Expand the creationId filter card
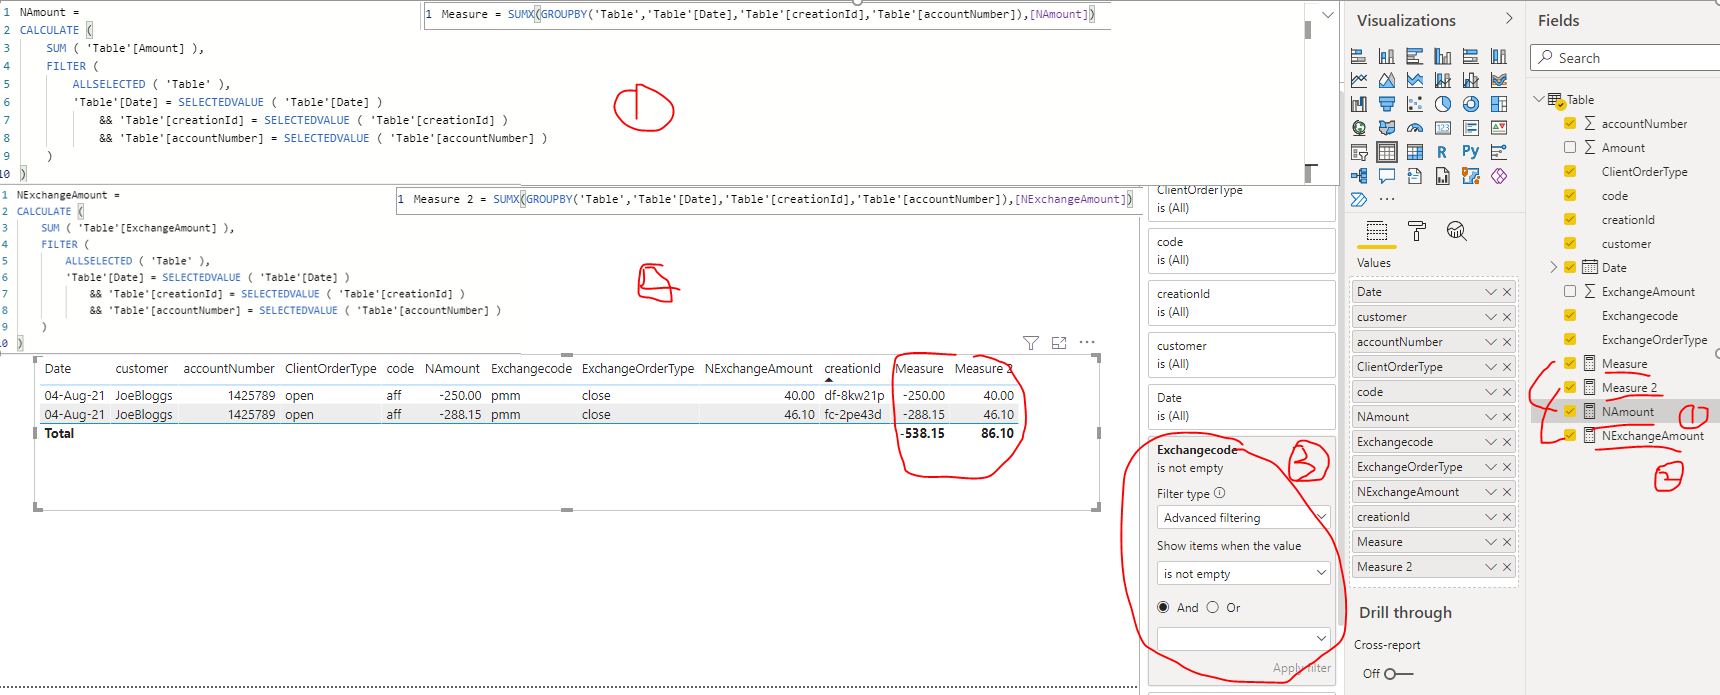 (1241, 302)
